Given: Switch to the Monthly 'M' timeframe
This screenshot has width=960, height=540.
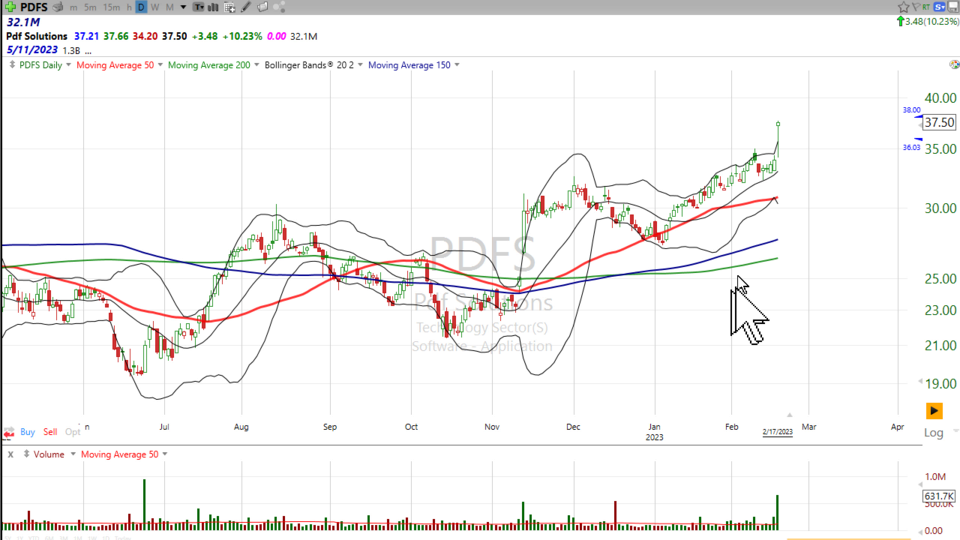Looking at the screenshot, I should 170,7.
